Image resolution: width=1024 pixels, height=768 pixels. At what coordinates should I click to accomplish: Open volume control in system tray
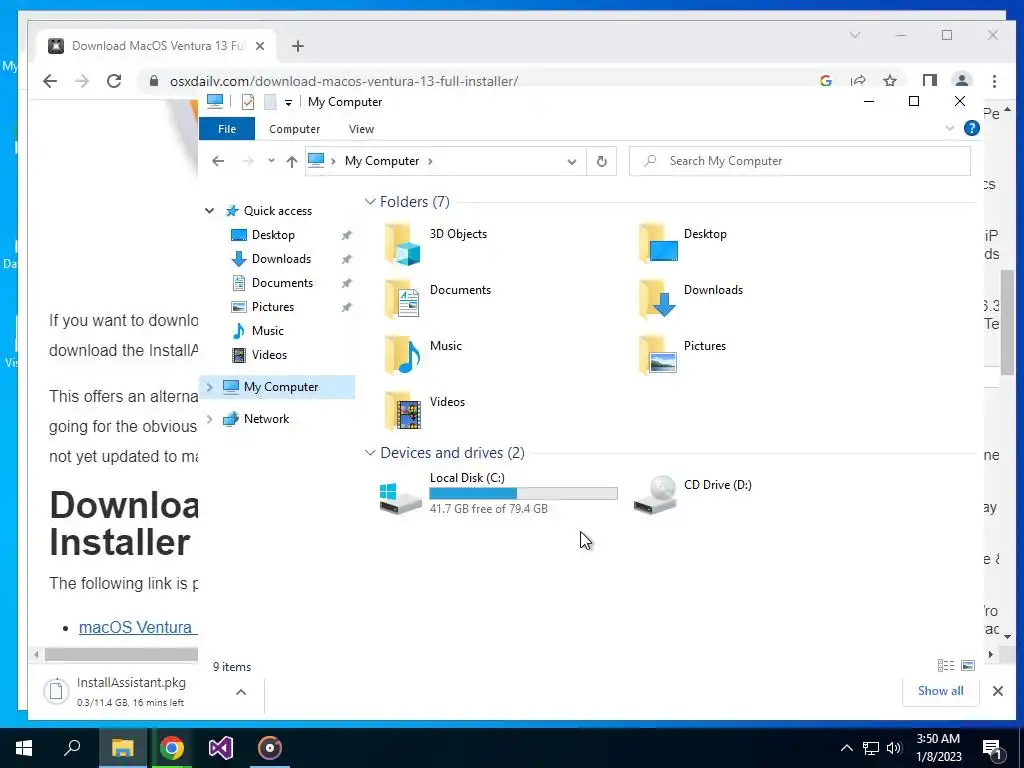point(894,748)
